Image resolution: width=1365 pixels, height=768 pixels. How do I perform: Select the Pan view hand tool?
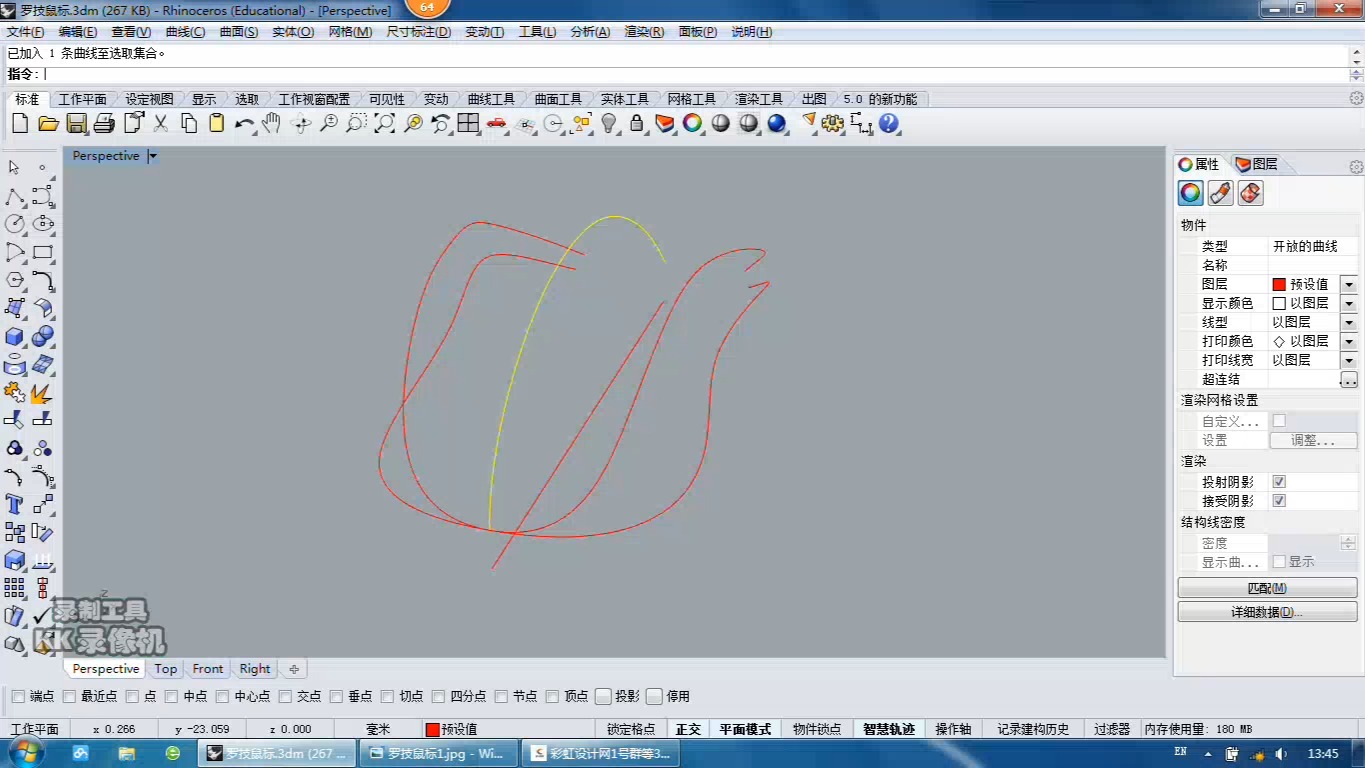coord(272,124)
